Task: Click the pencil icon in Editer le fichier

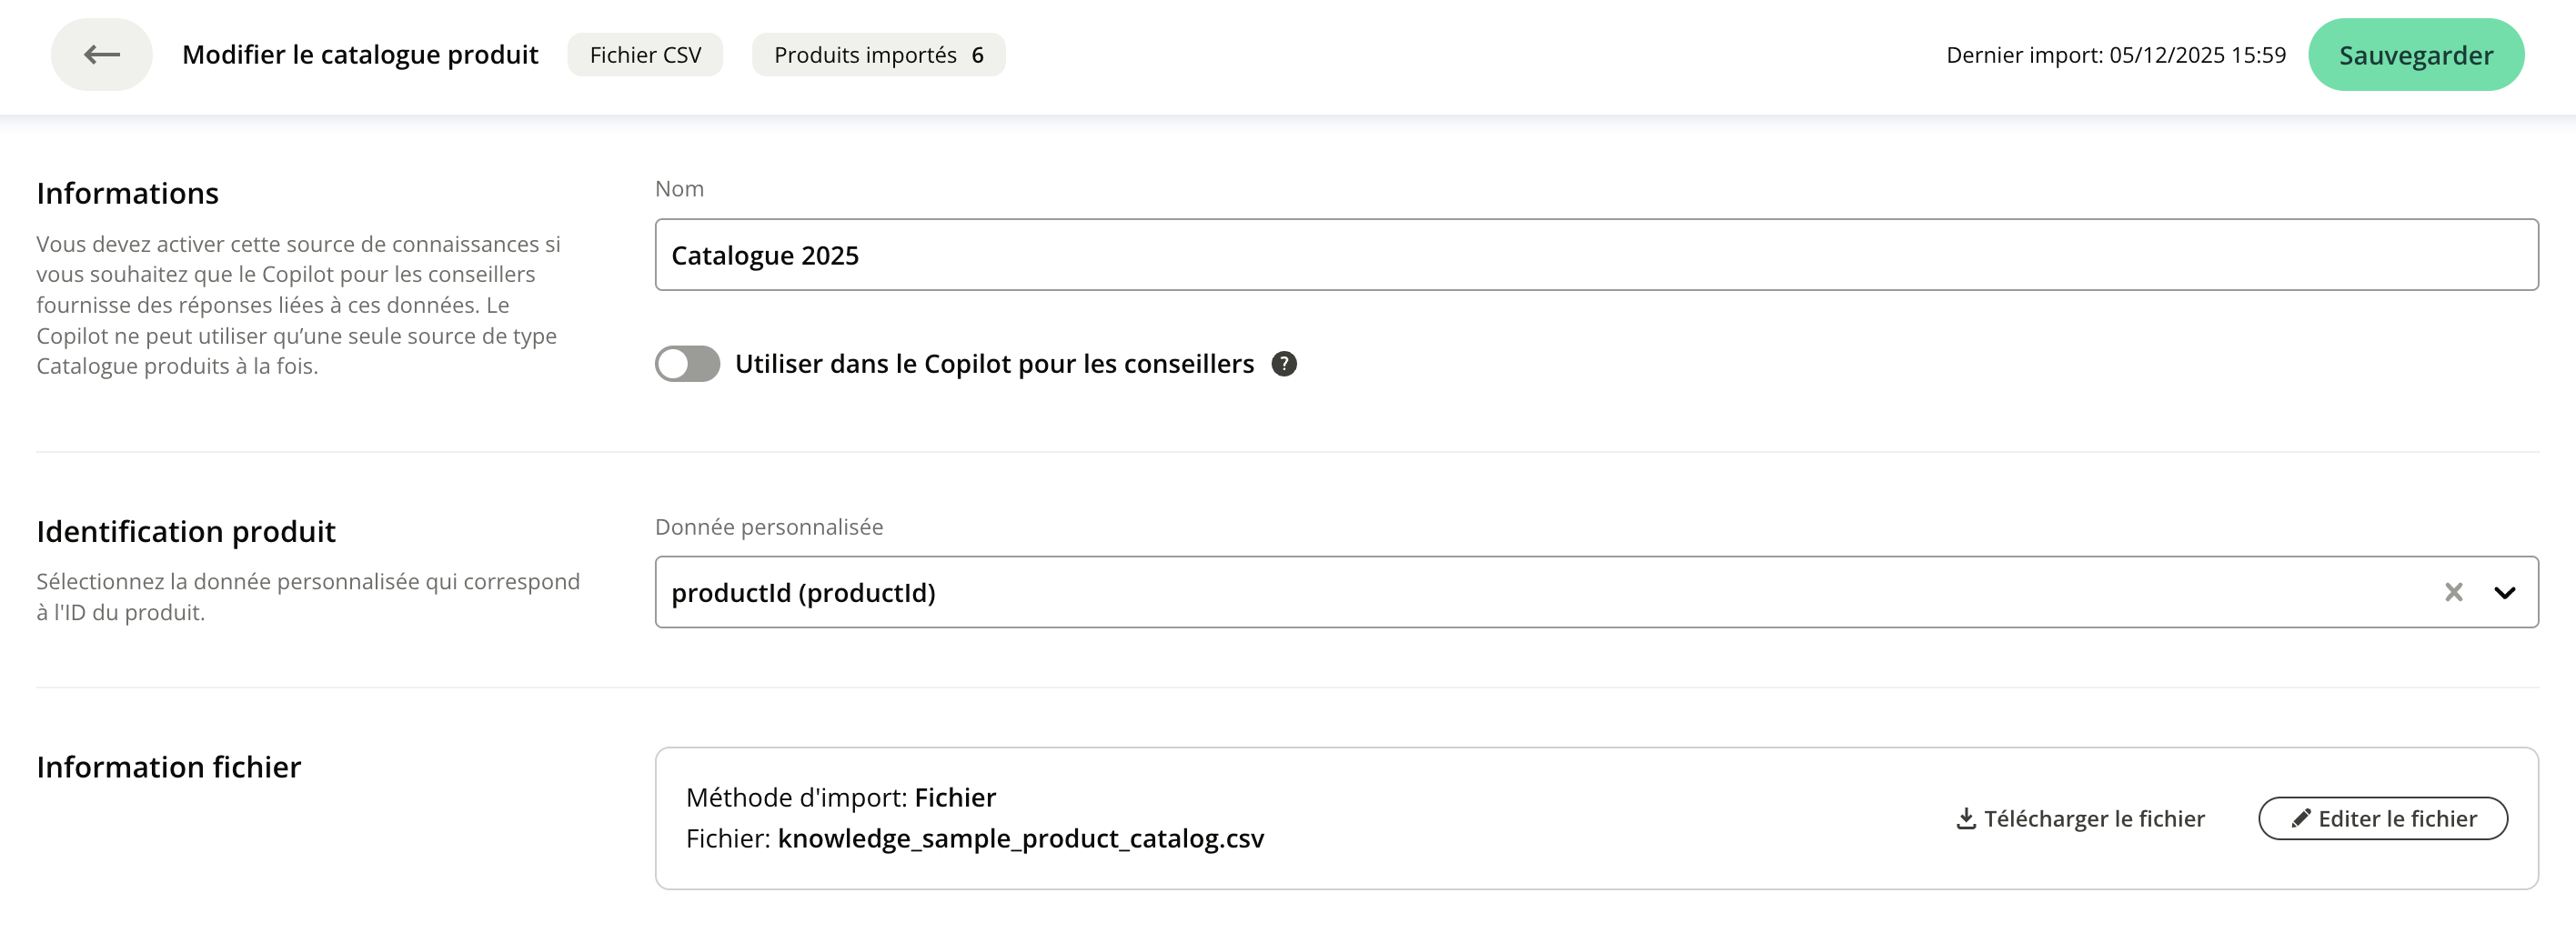Action: [2300, 819]
